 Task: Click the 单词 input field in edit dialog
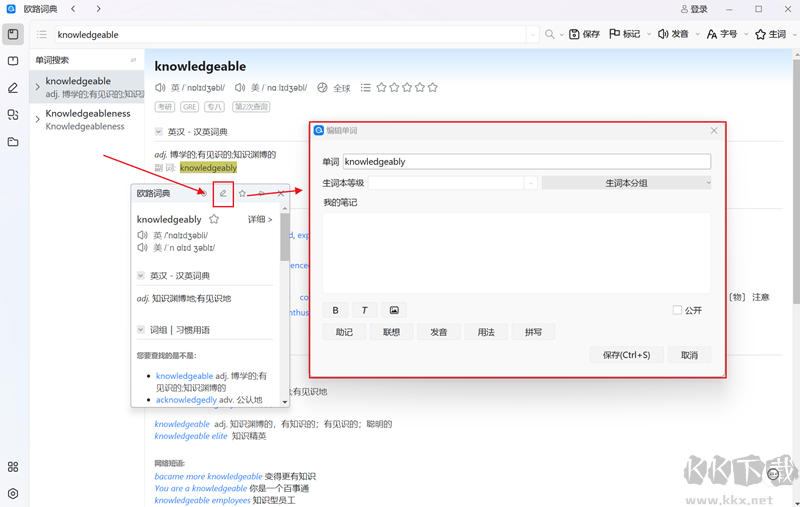[527, 162]
